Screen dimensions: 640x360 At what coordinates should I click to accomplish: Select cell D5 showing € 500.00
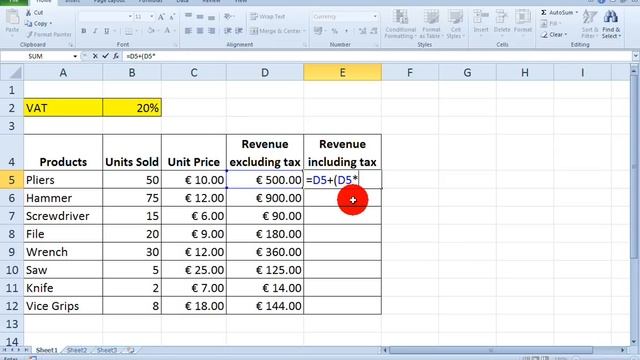click(265, 180)
